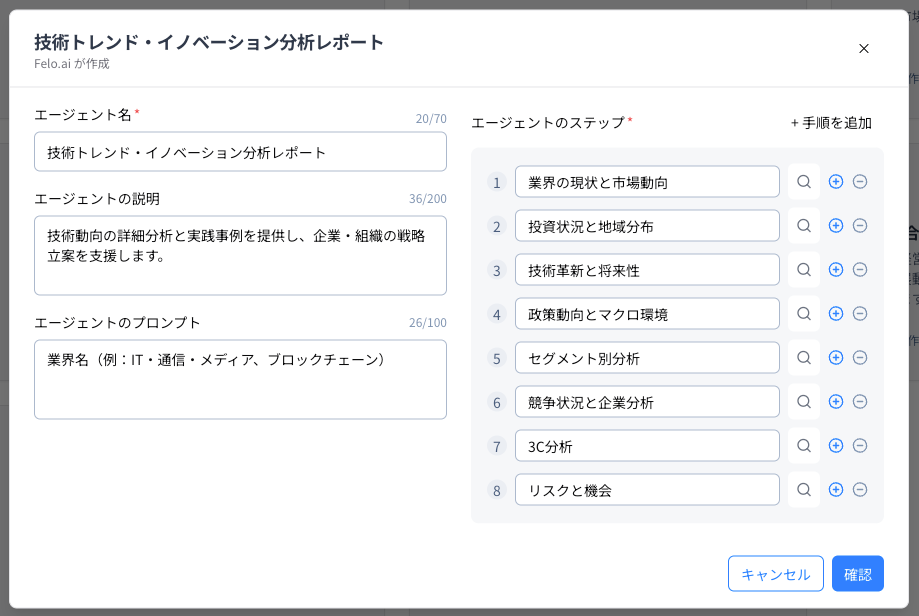This screenshot has height=616, width=919.
Task: Click the 技術革新と将来性 step field
Action: pos(647,270)
